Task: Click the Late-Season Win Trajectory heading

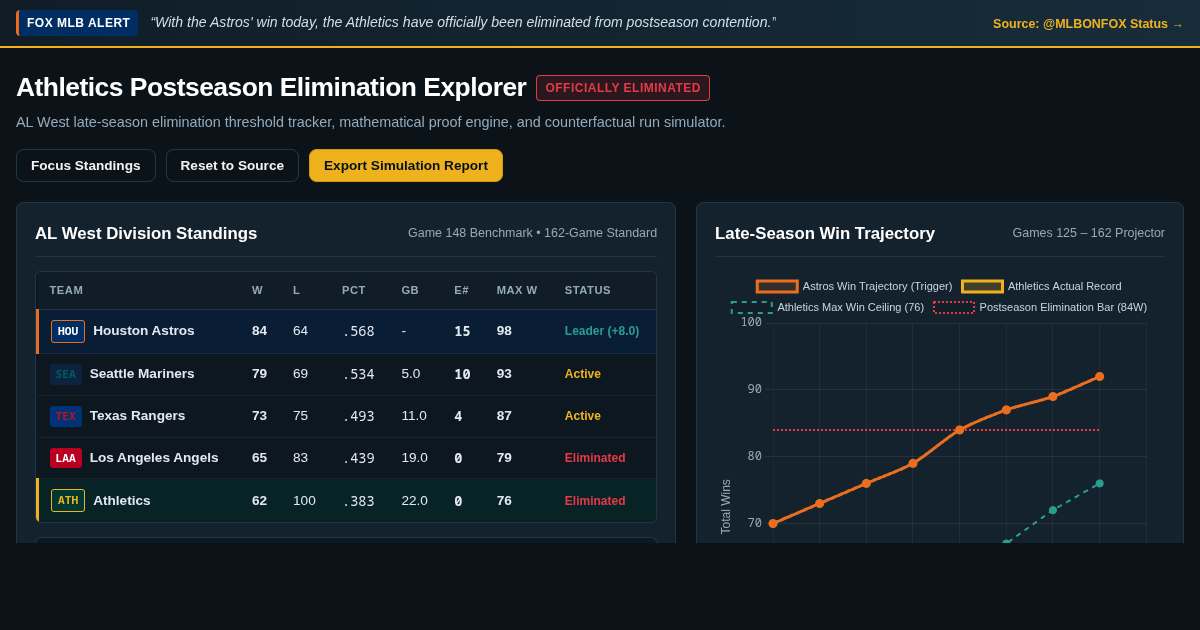Action: 825,233
